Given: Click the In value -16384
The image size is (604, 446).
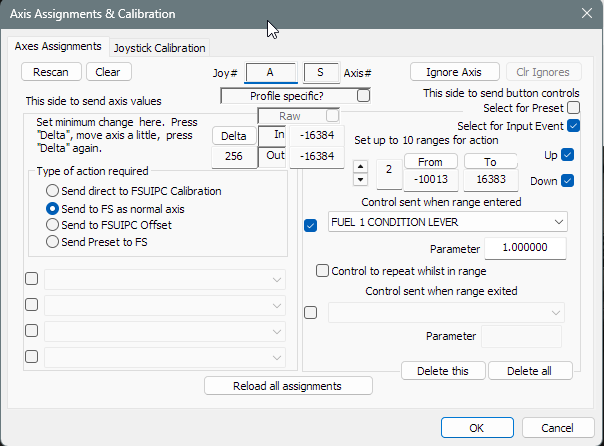Looking at the screenshot, I should (x=317, y=135).
